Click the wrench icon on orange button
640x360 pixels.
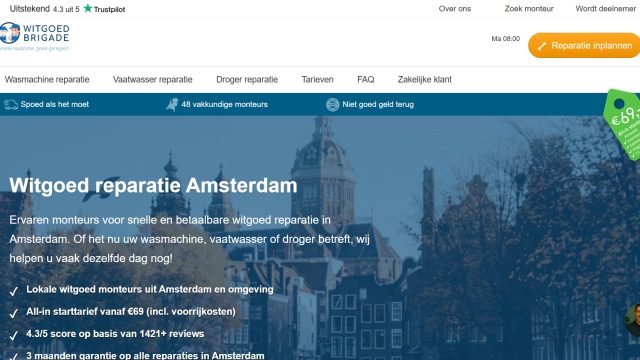(x=542, y=46)
